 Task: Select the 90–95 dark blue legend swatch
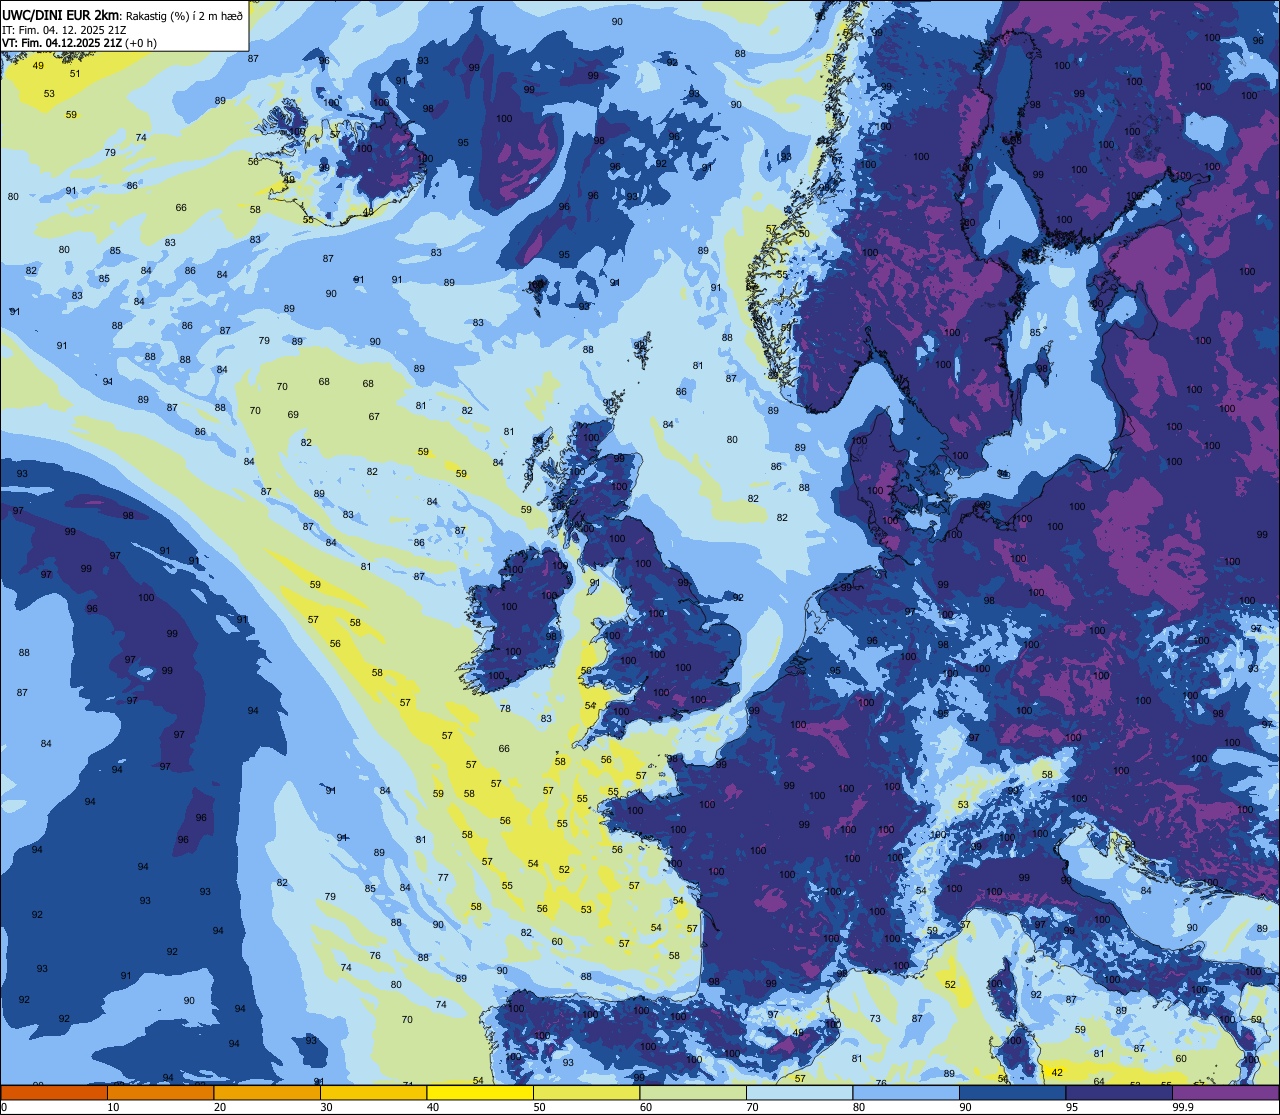(1013, 1092)
